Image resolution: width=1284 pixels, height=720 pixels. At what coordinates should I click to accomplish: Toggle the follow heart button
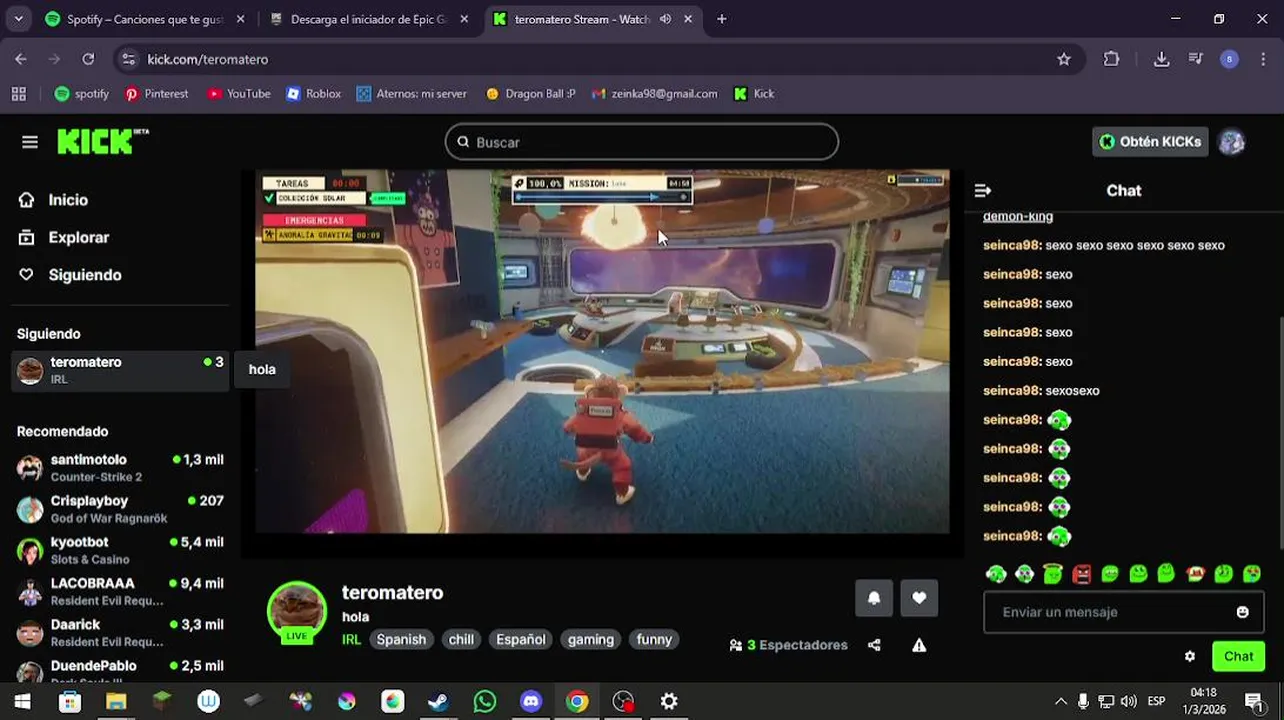pos(919,598)
